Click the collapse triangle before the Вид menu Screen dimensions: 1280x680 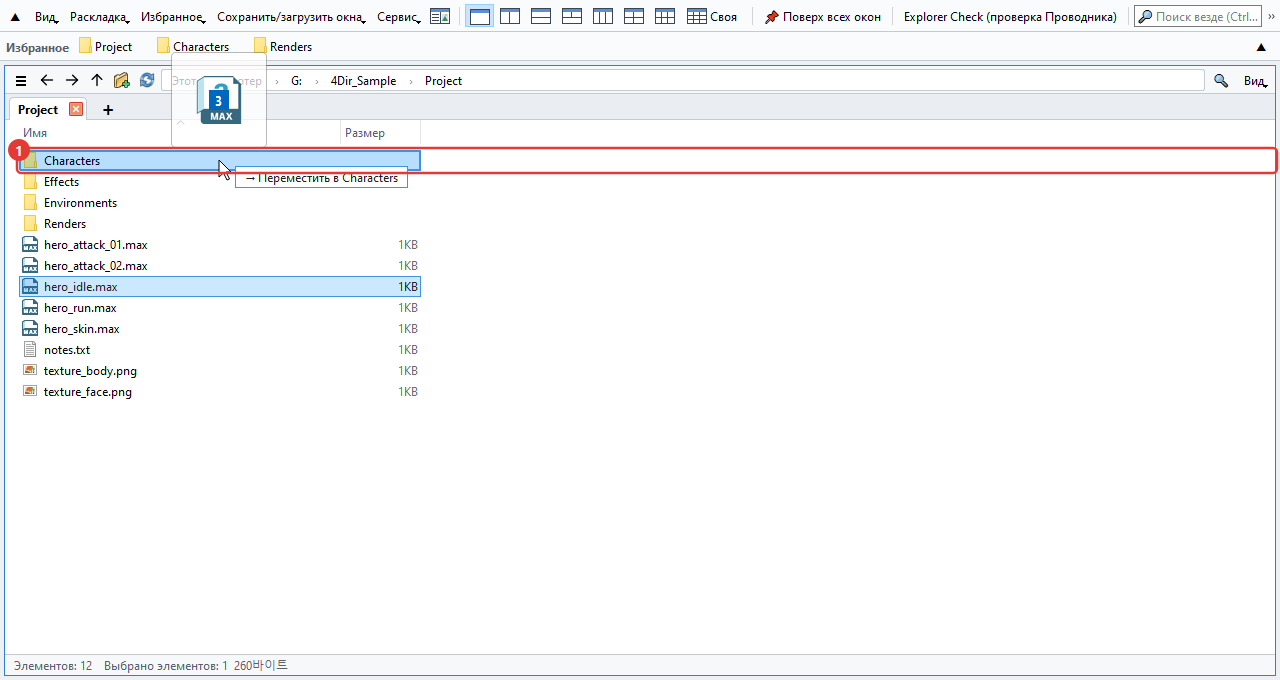[15, 17]
